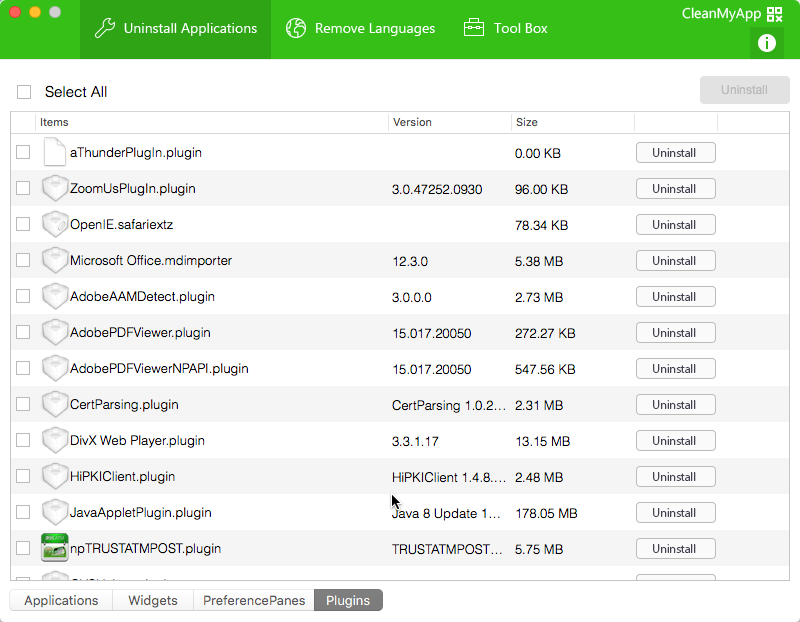Click the ZoomUsPlugIn plugin icon

54,188
